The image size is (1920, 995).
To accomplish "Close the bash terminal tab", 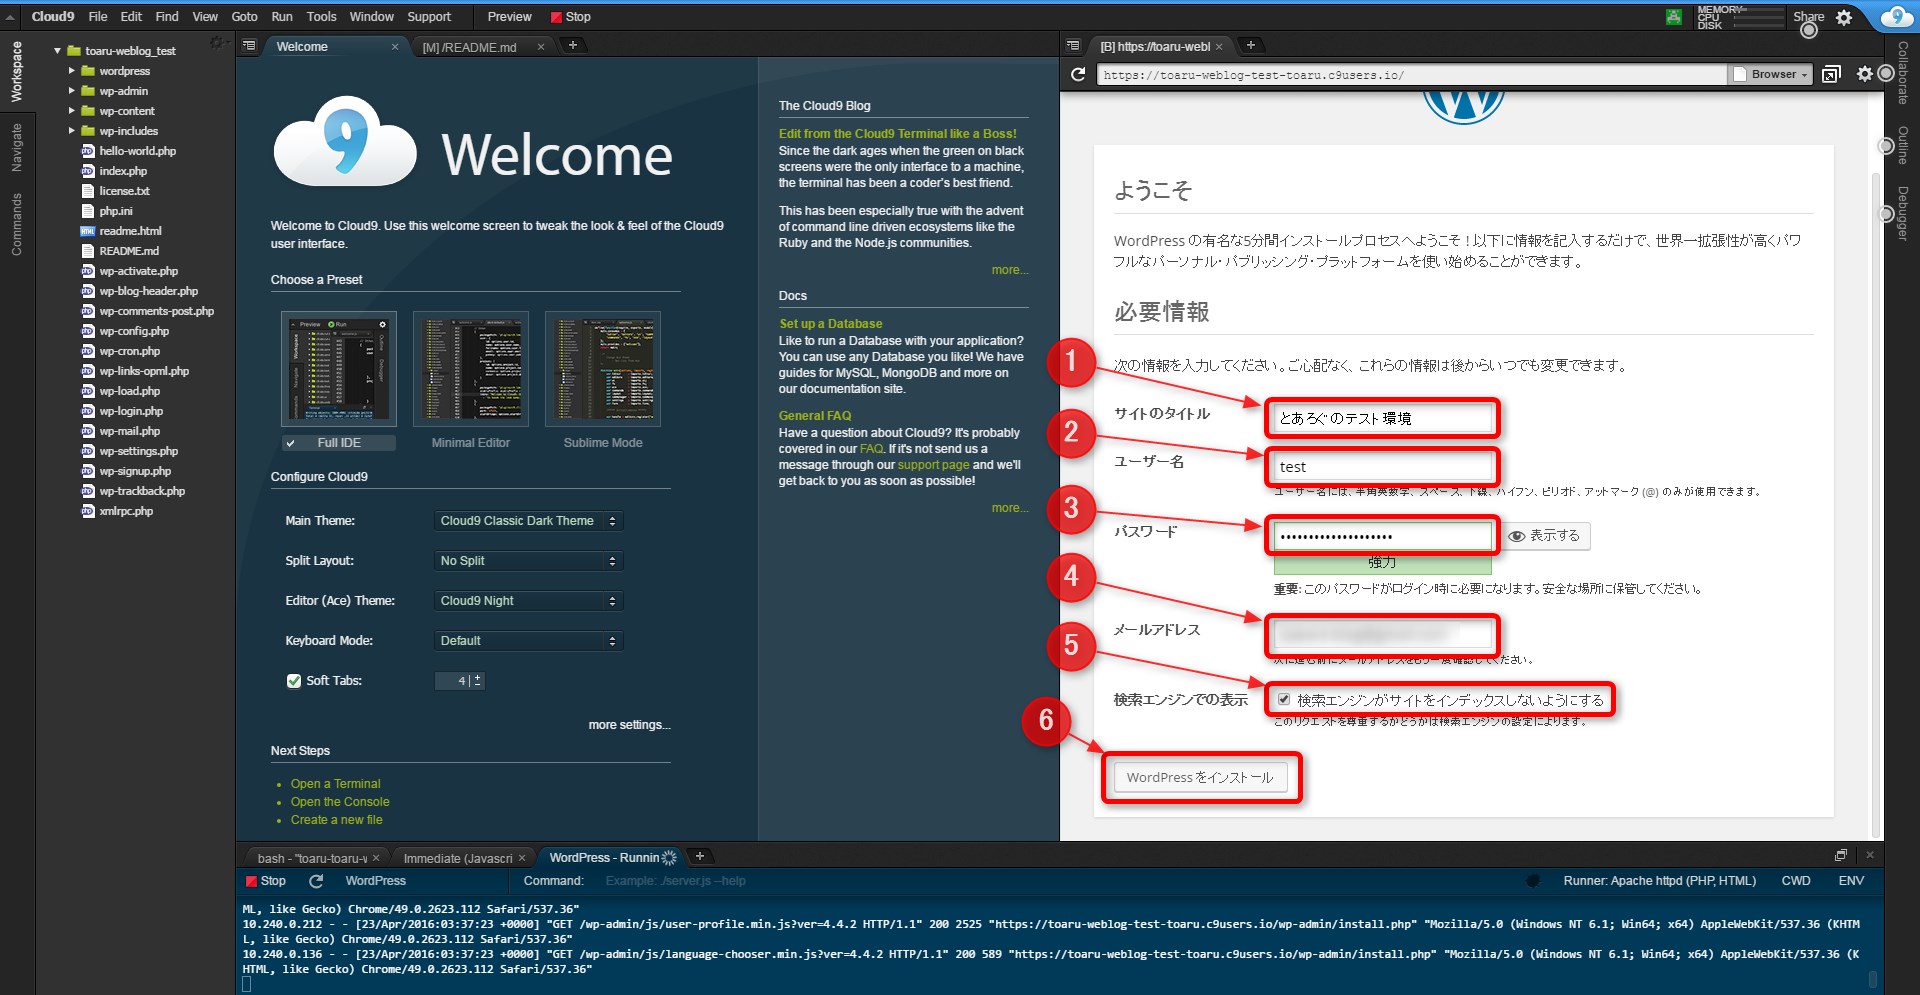I will 376,858.
